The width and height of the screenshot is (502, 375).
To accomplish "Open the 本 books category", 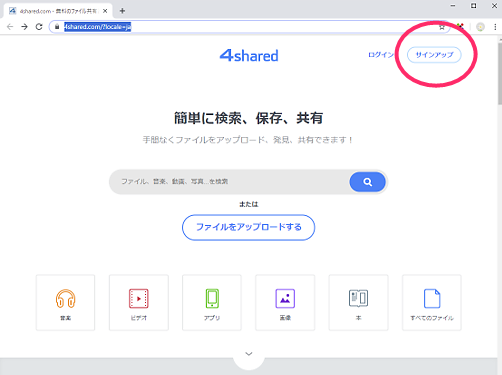I will 358,303.
